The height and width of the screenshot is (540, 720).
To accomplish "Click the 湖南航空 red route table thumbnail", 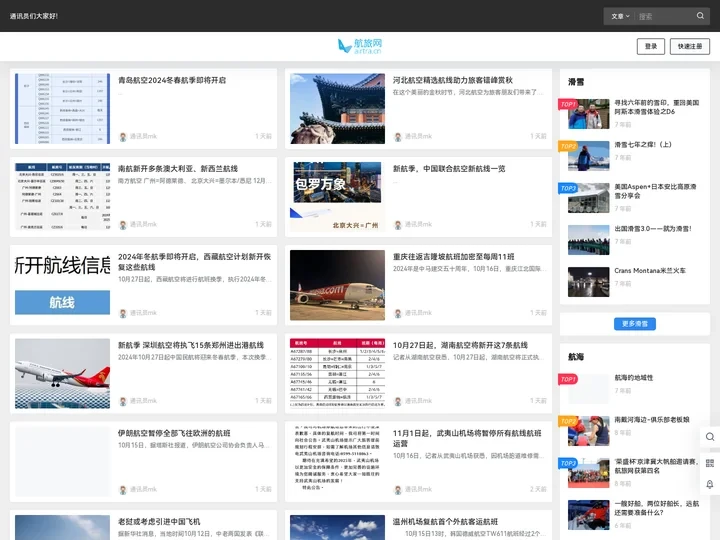I will (x=338, y=373).
